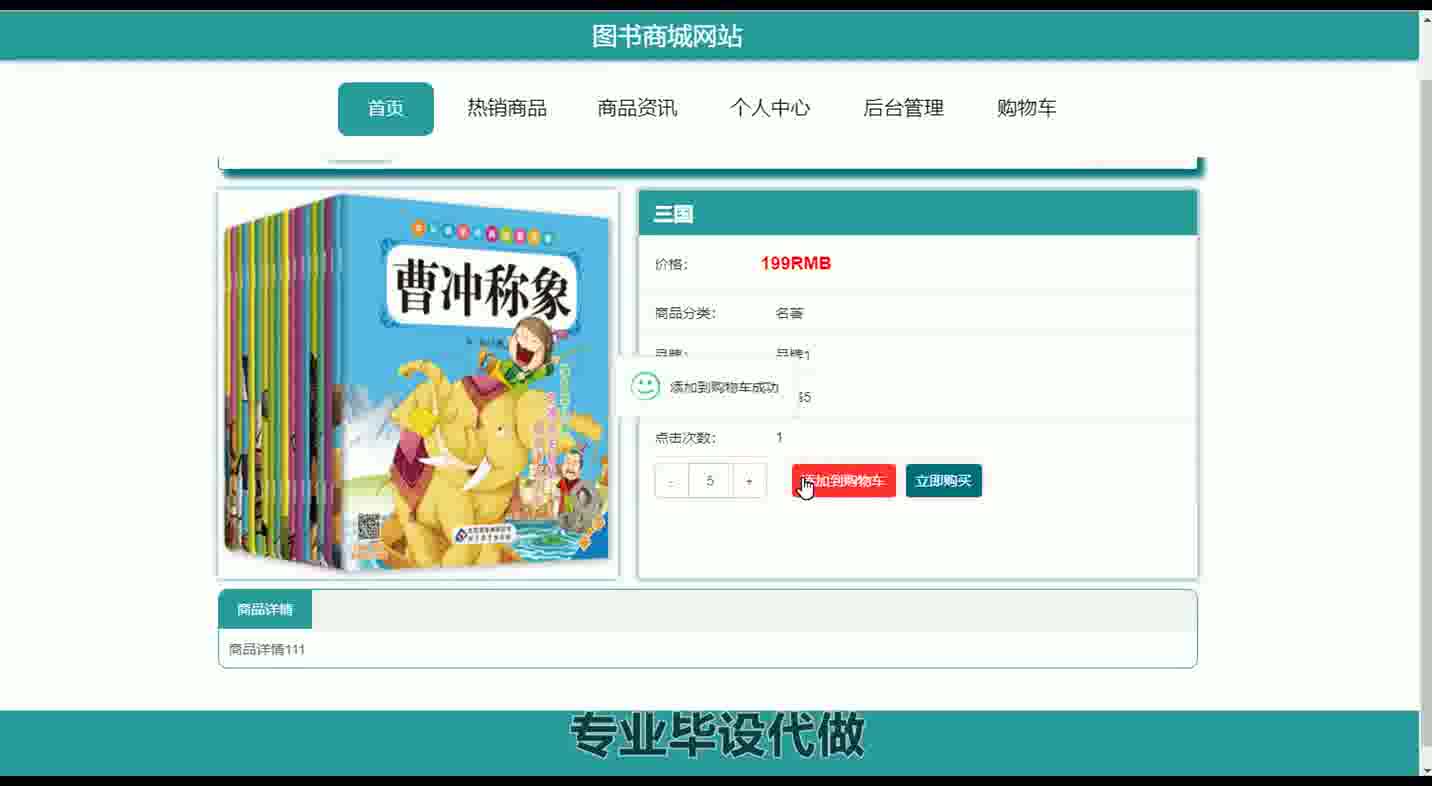1432x786 pixels.
Task: Click the 曹冲称象 book cover image
Action: click(418, 384)
